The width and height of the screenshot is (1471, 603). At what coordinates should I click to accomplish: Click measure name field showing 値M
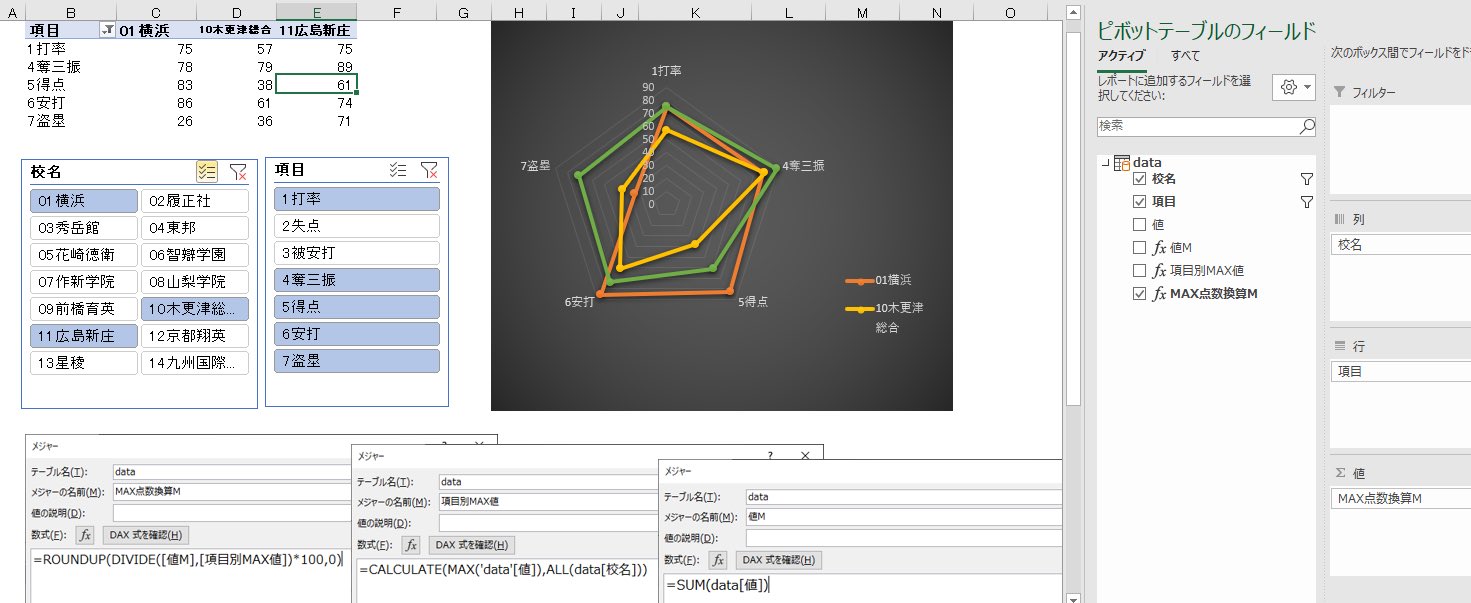[x=903, y=517]
